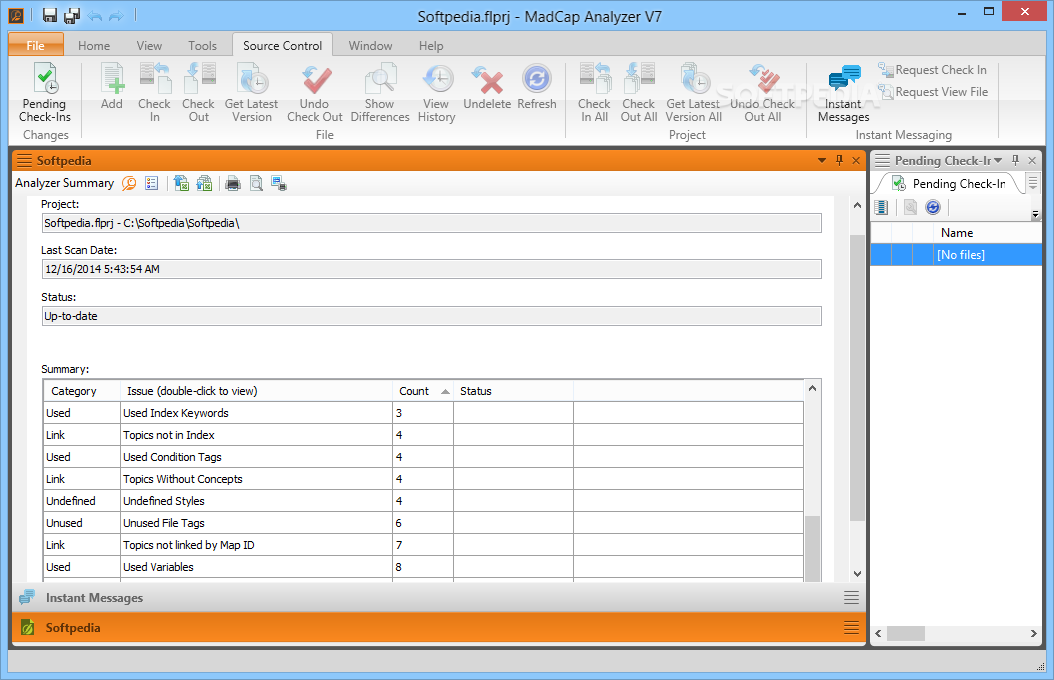
Task: Open View History
Action: pos(436,93)
